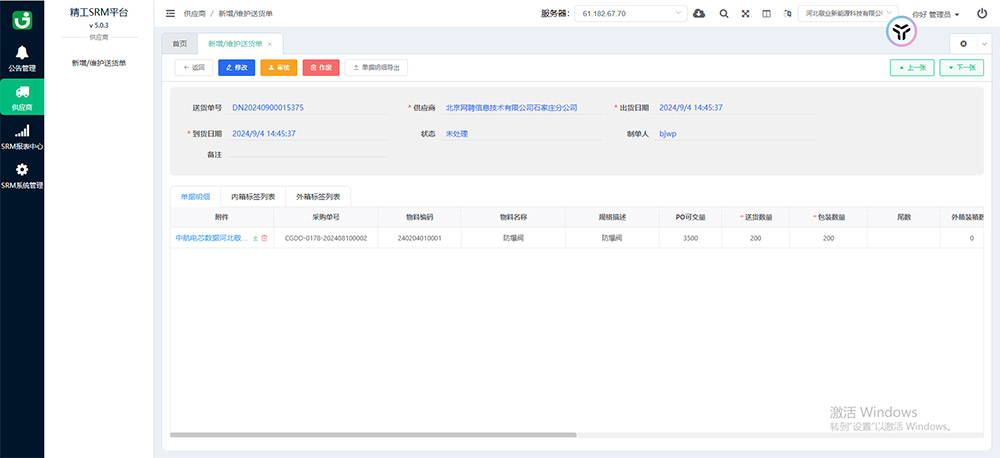Image resolution: width=1000 pixels, height=458 pixels.
Task: Click the 备注 remarks input field
Action: [308, 155]
